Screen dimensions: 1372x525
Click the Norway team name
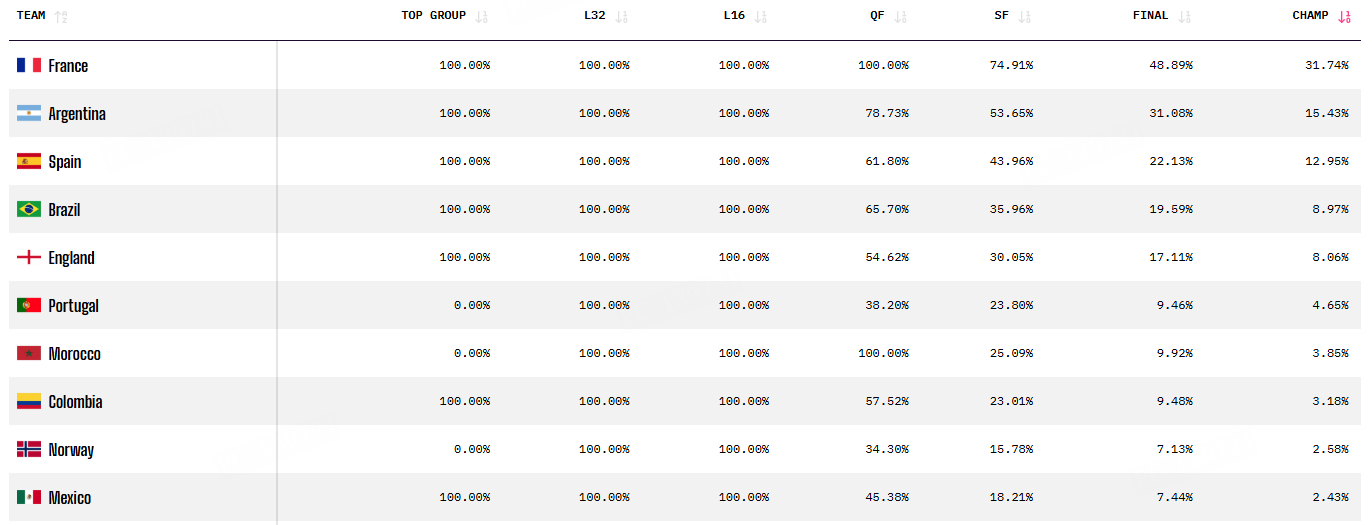[71, 450]
